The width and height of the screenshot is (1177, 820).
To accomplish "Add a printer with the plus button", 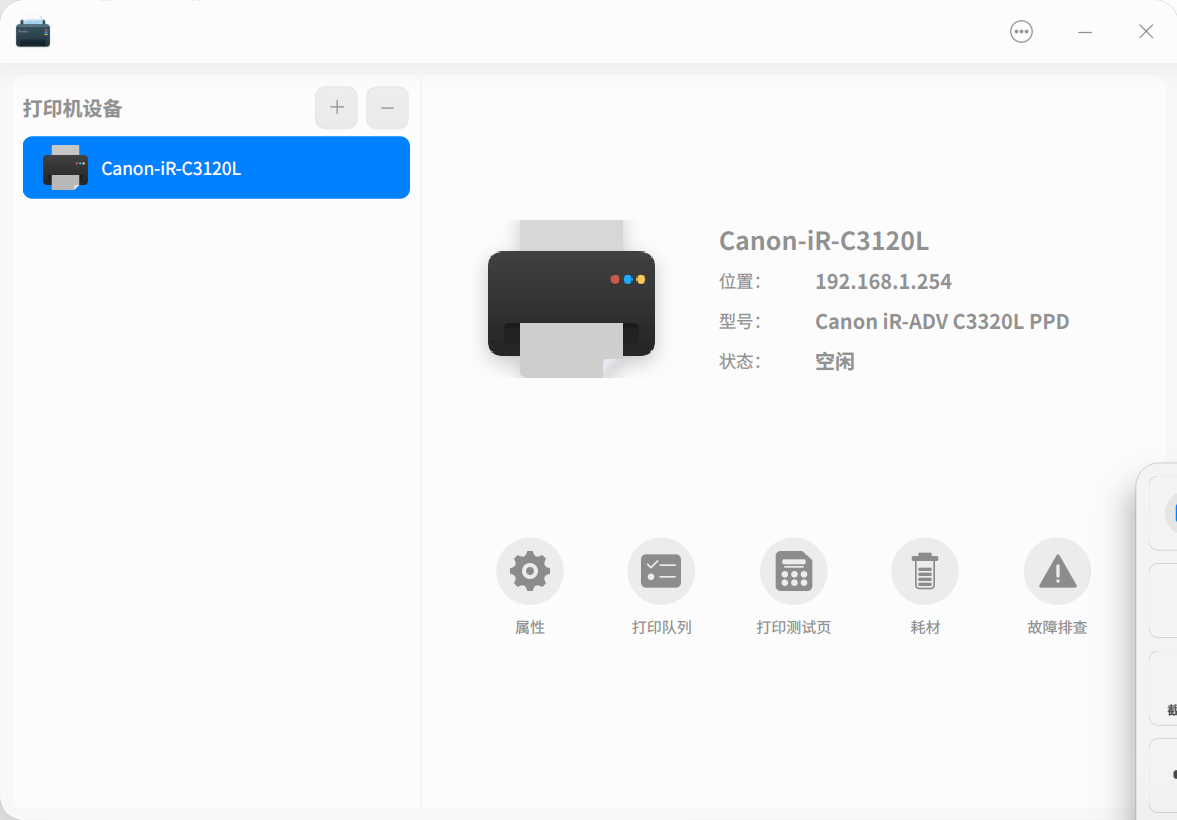I will [x=336, y=107].
